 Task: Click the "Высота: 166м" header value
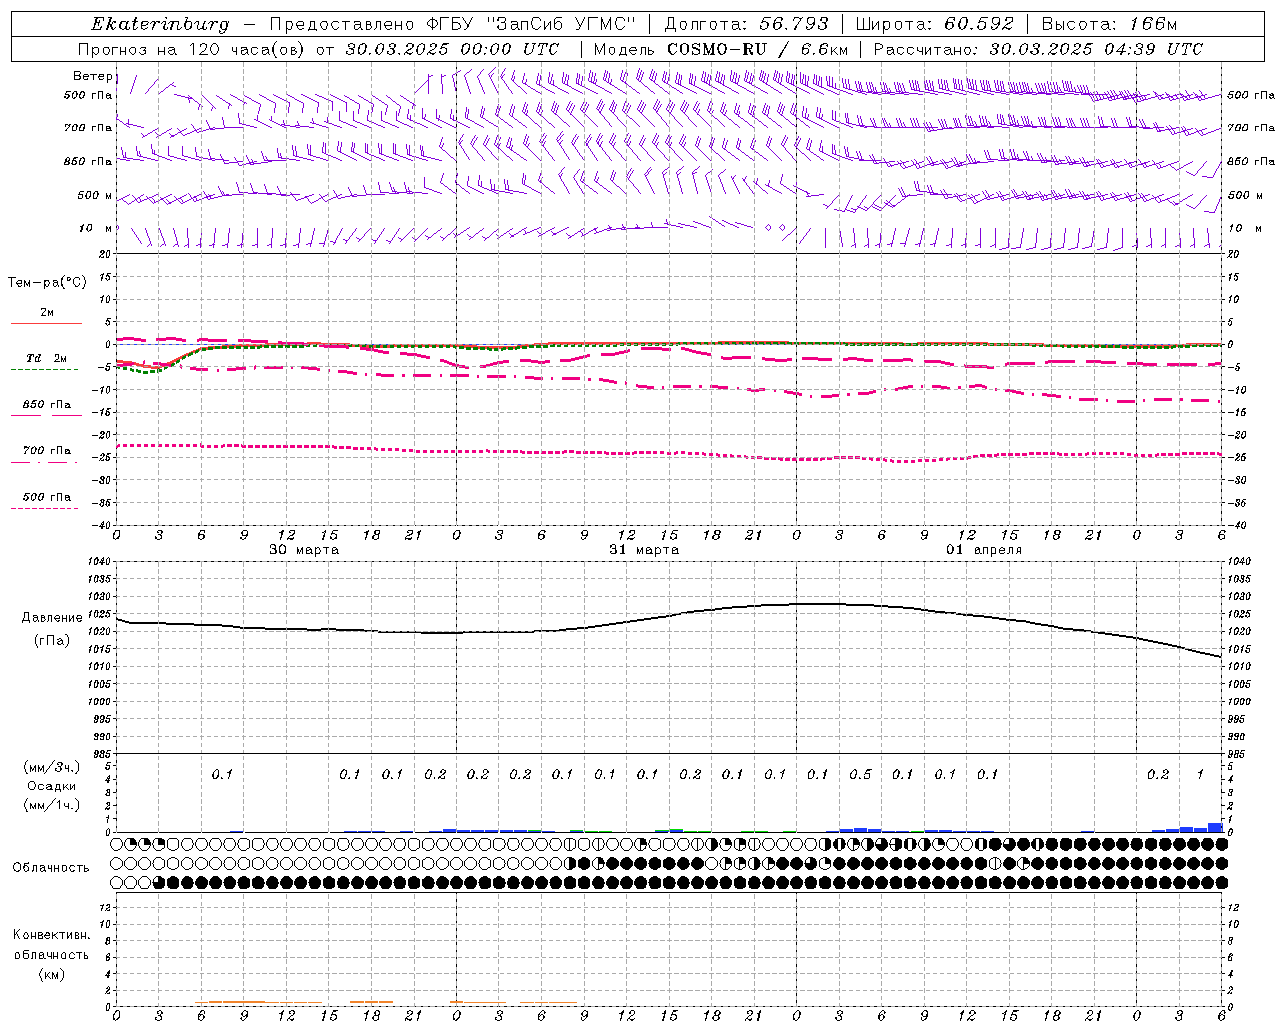[x=1109, y=24]
